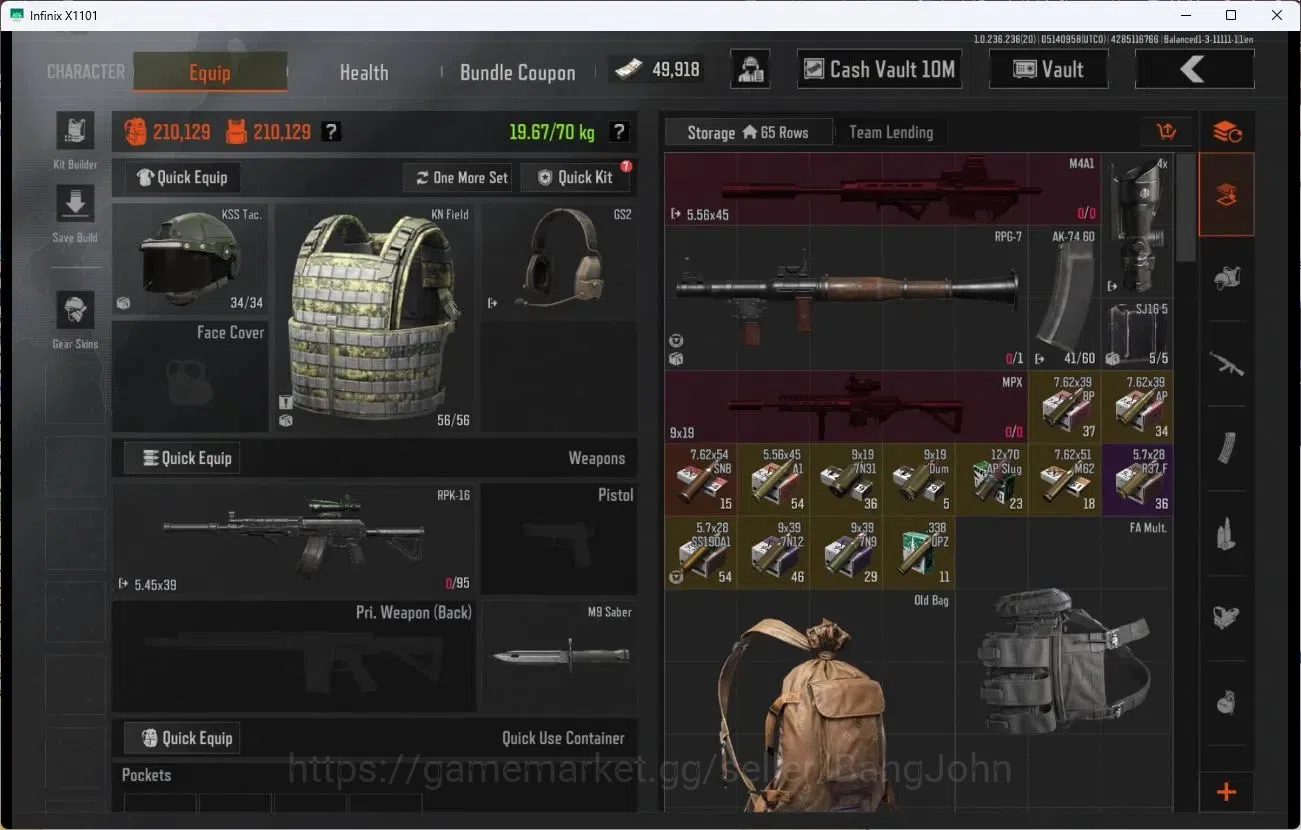Select the 9x19 7N31 ammo stack

click(846, 479)
